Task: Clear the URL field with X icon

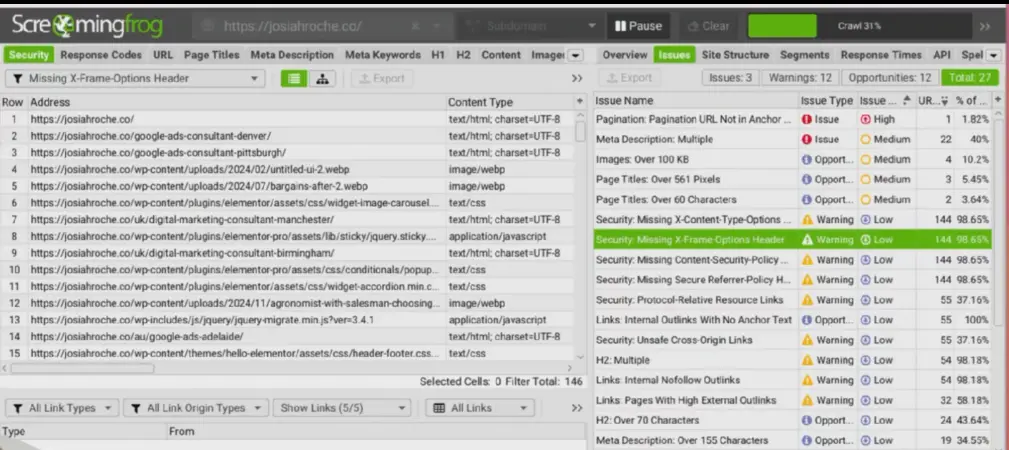Action: click(416, 26)
